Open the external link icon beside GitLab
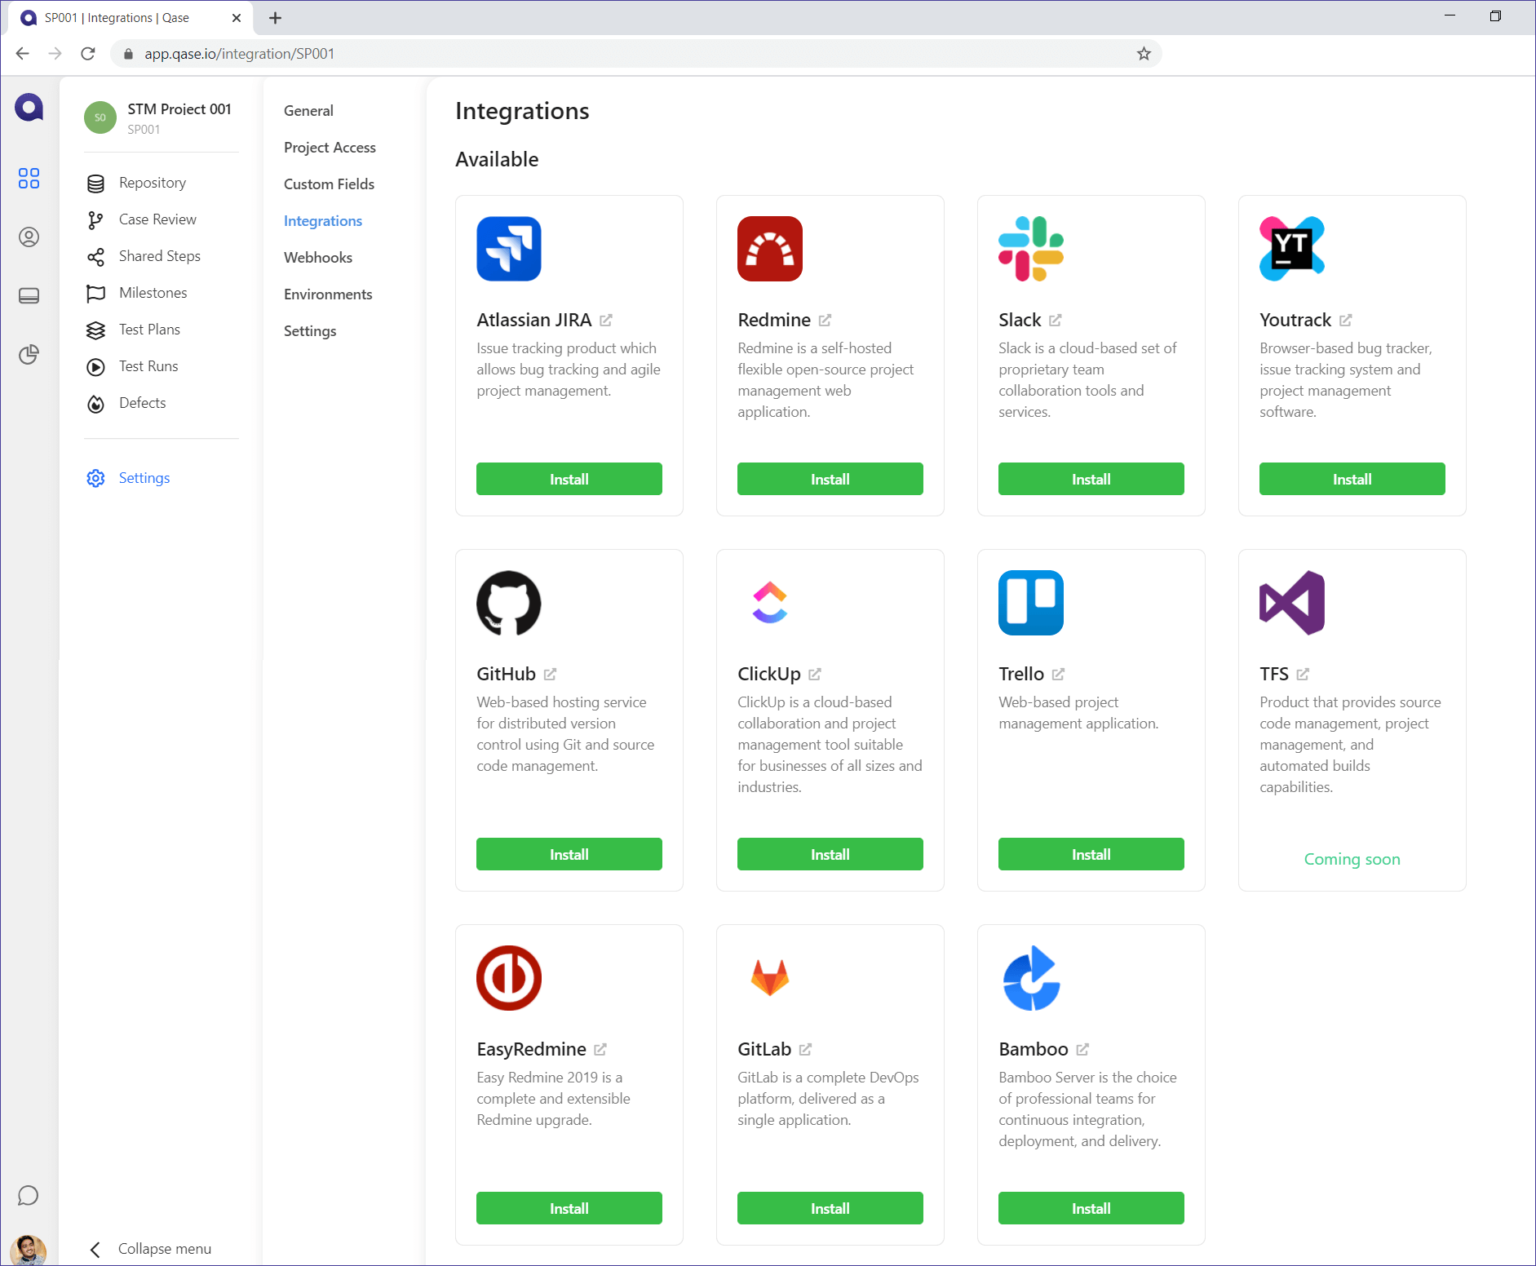The height and width of the screenshot is (1266, 1536). pyautogui.click(x=806, y=1049)
